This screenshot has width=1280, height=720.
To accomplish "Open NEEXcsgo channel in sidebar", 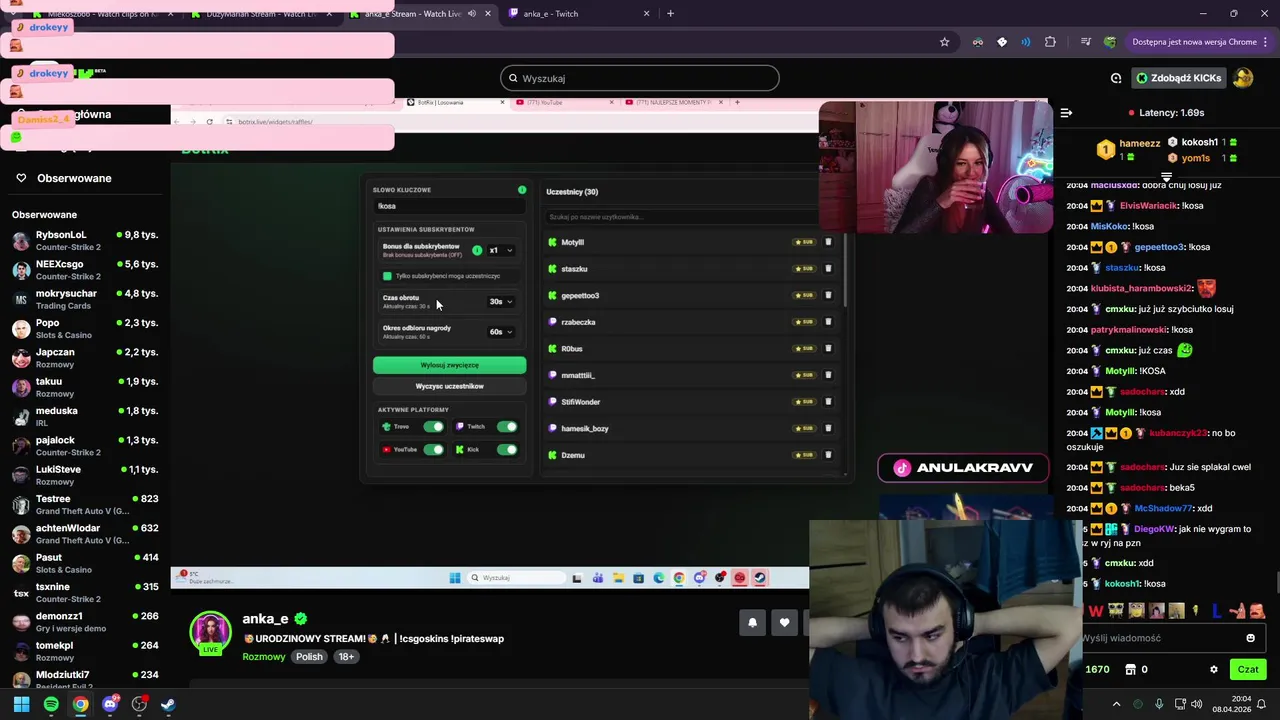I will 85,270.
